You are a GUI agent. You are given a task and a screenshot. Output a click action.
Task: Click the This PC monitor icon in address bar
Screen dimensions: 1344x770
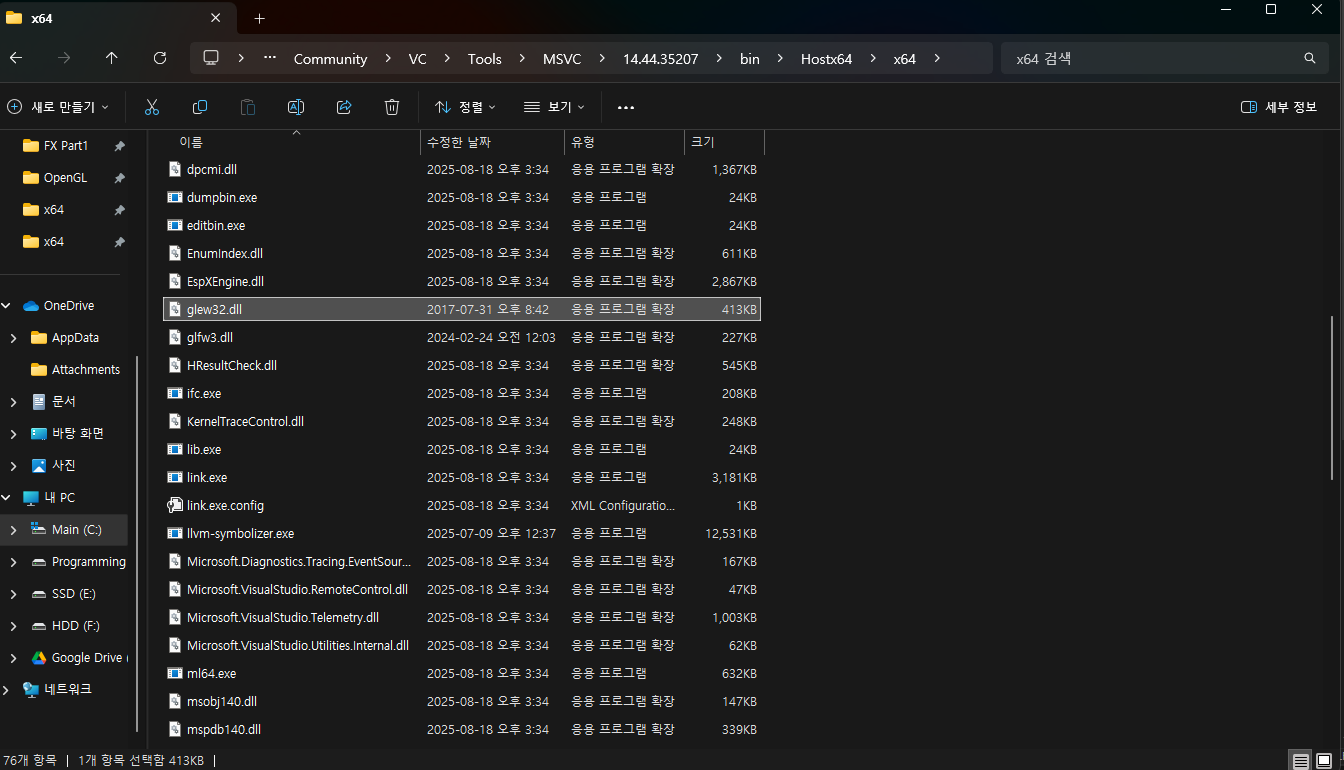pos(211,58)
